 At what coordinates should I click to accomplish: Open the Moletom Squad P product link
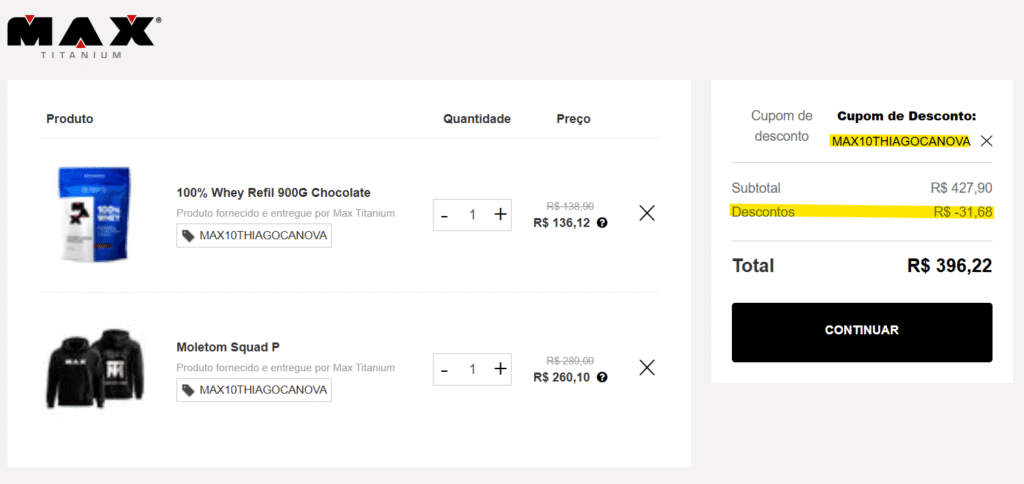tap(228, 347)
